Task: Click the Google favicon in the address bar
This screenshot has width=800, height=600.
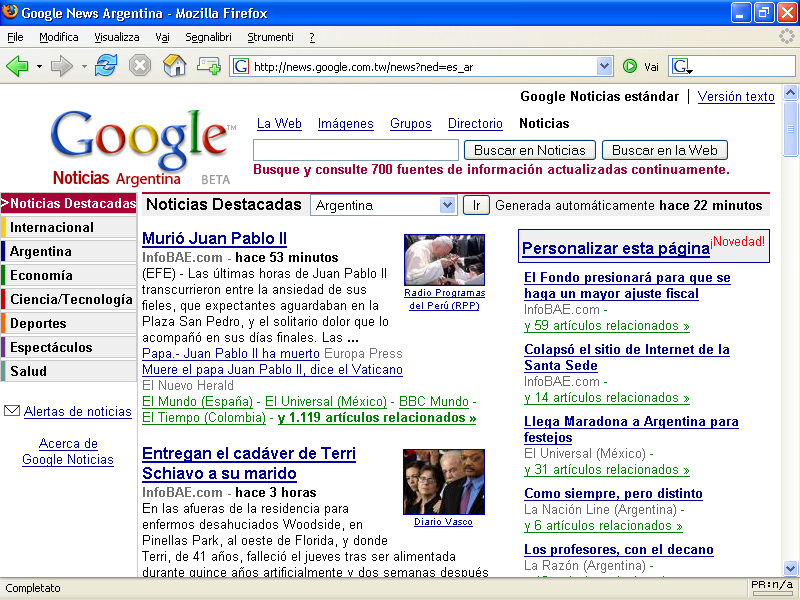Action: [241, 66]
